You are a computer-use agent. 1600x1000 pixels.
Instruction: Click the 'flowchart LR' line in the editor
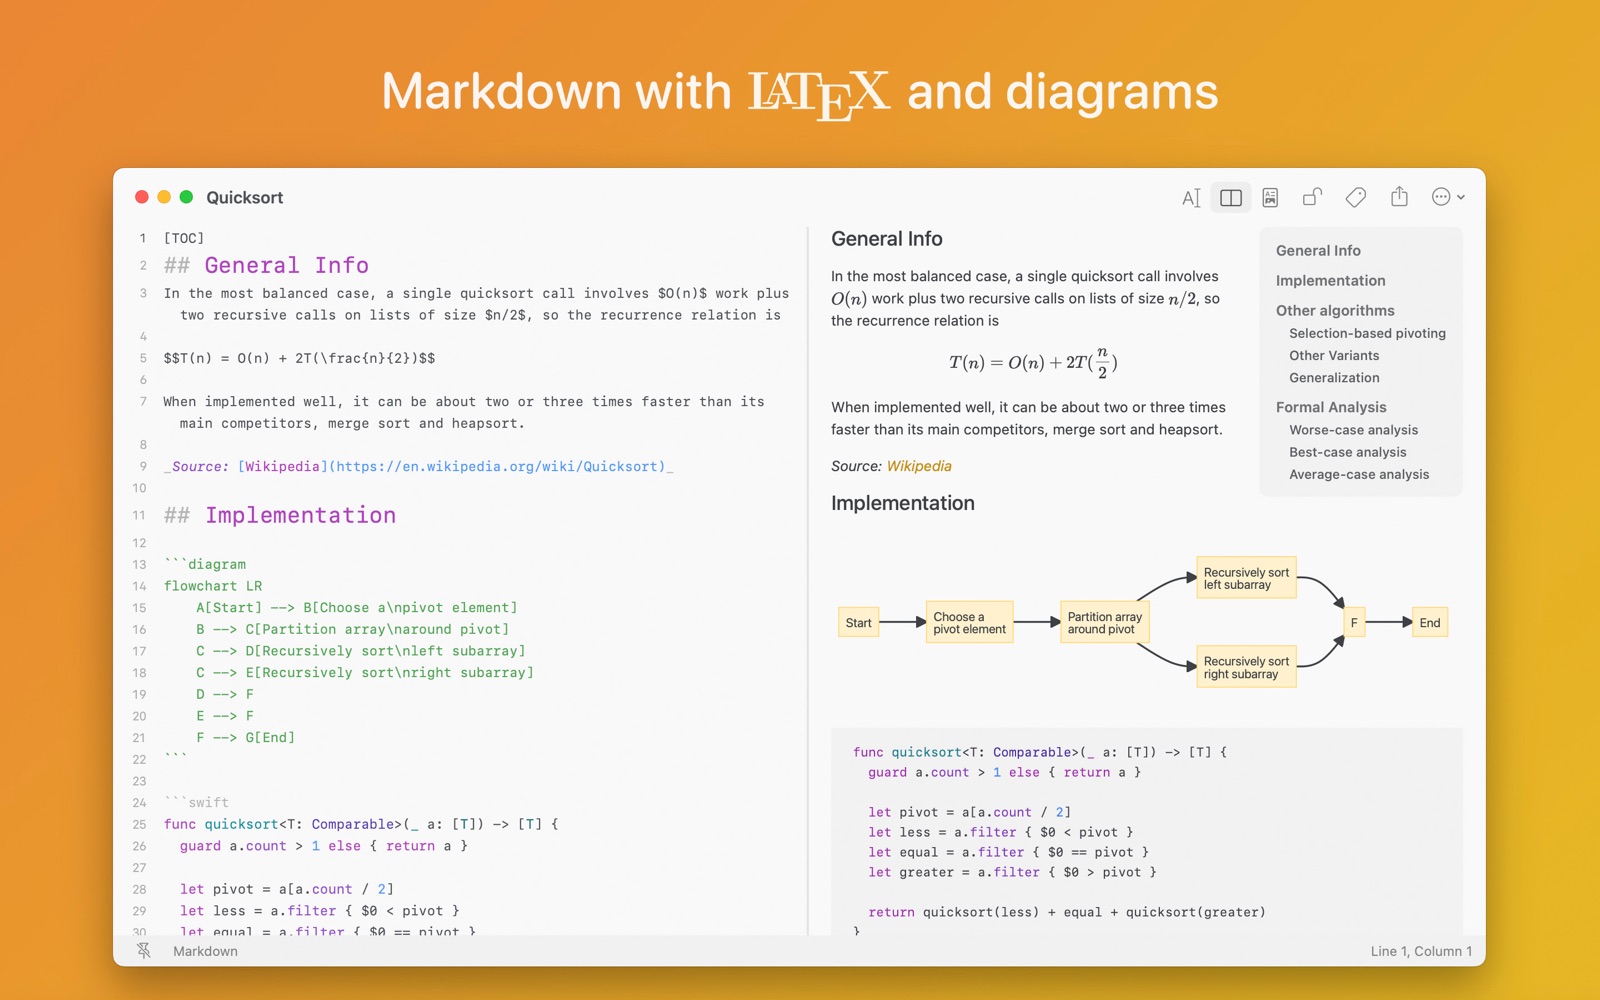pyautogui.click(x=213, y=586)
